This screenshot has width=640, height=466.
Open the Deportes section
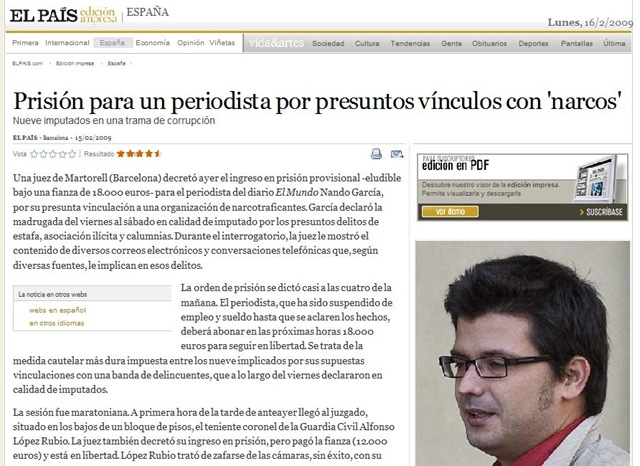pyautogui.click(x=533, y=43)
